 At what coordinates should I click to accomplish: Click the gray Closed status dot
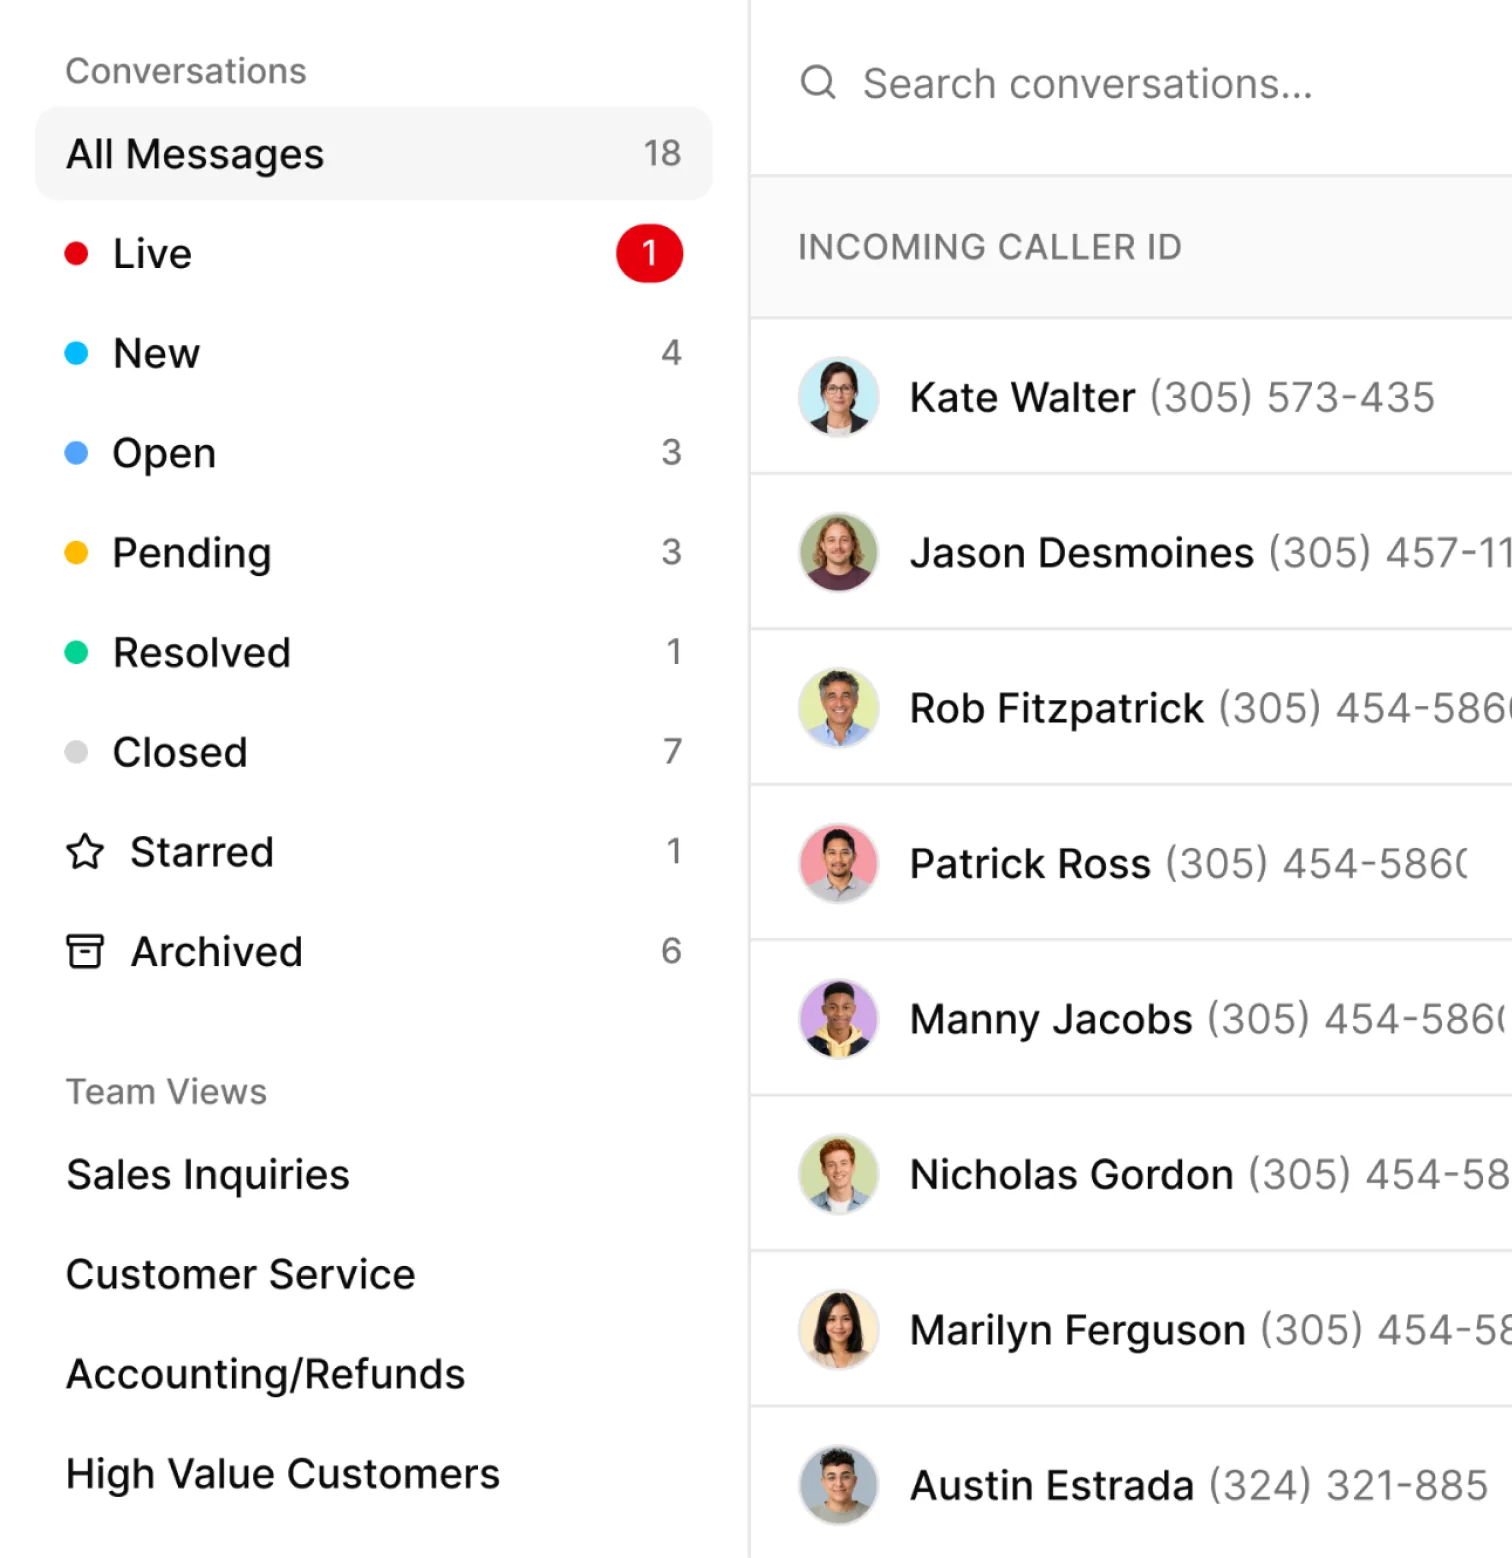[x=76, y=752]
